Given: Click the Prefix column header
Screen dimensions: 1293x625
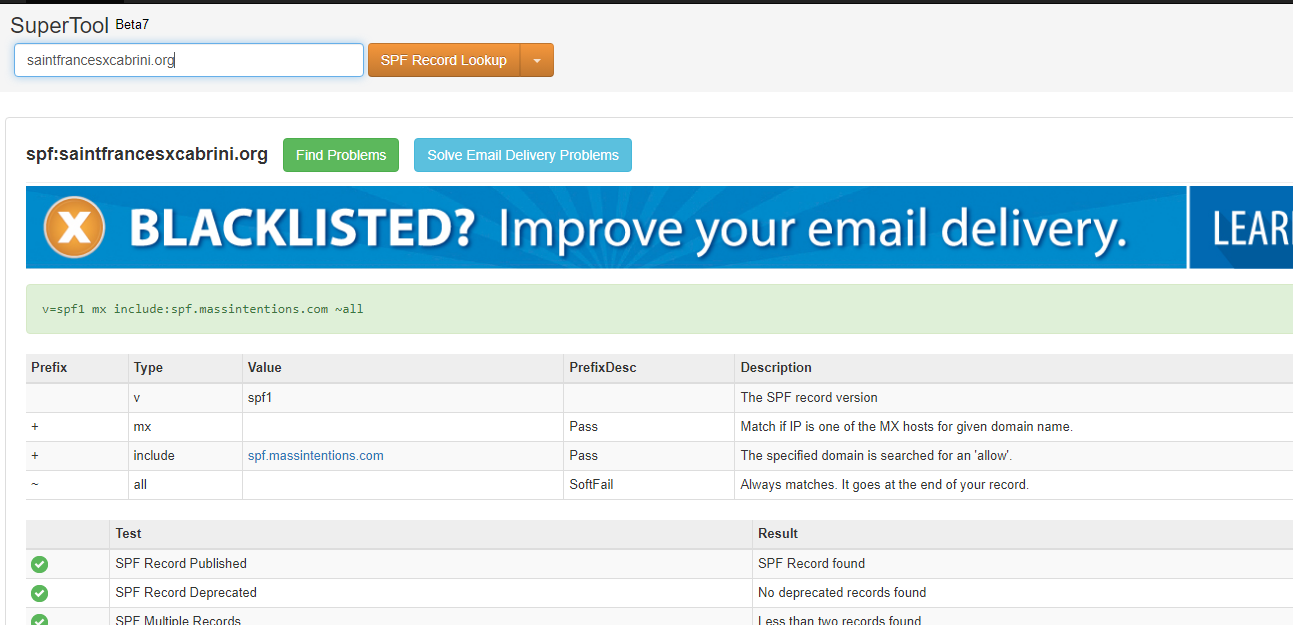Looking at the screenshot, I should [49, 368].
